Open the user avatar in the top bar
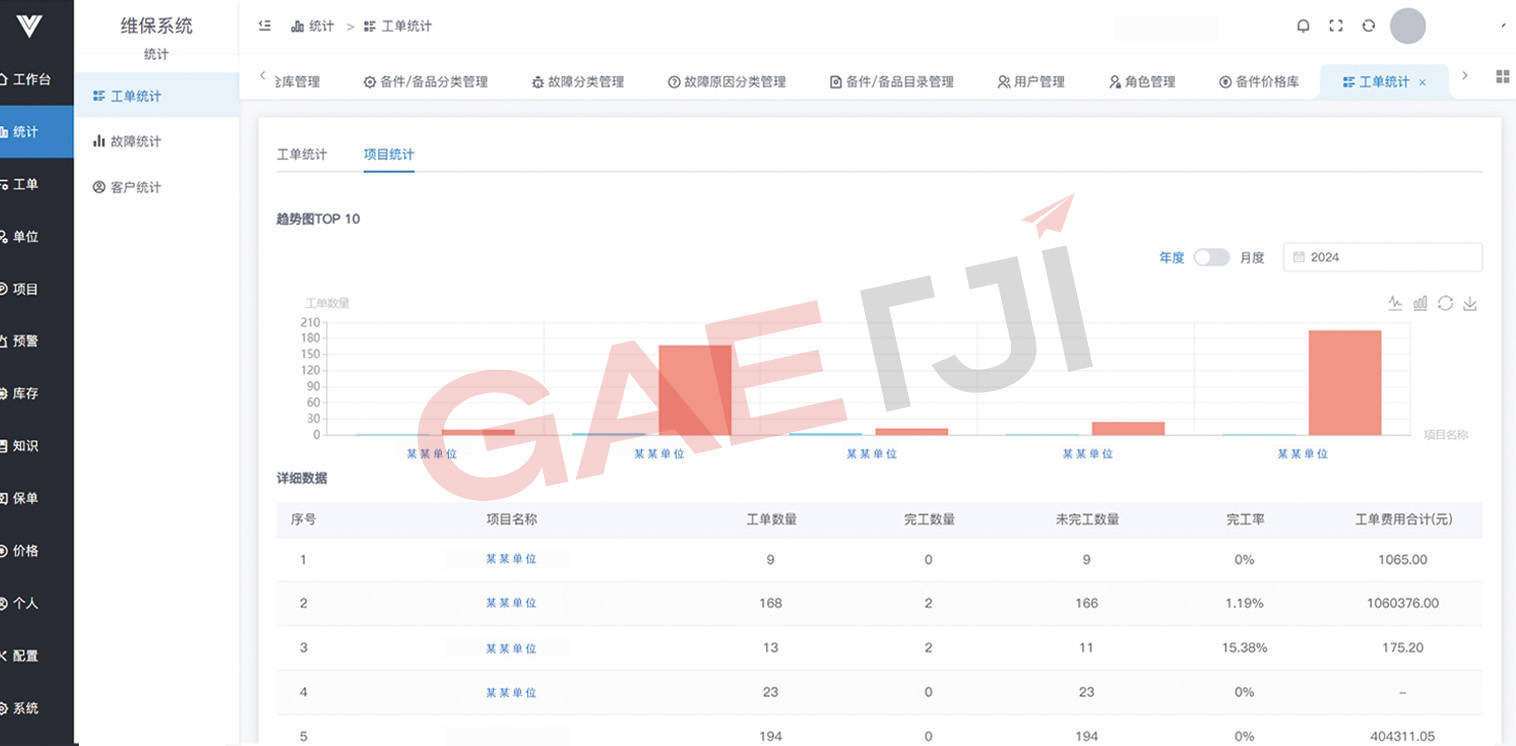 point(1408,26)
